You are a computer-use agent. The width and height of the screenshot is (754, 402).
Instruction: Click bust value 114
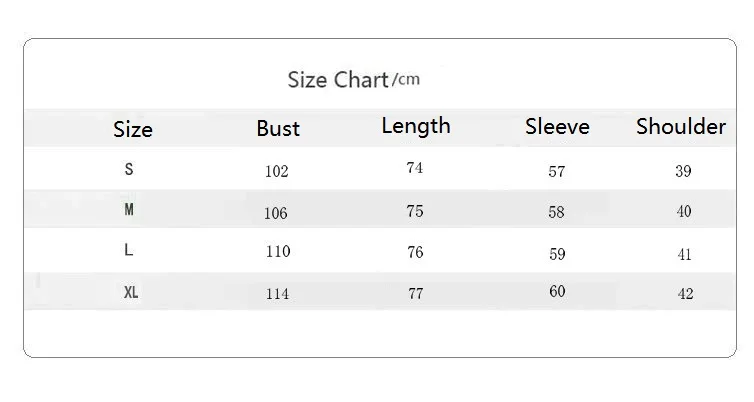tap(277, 294)
